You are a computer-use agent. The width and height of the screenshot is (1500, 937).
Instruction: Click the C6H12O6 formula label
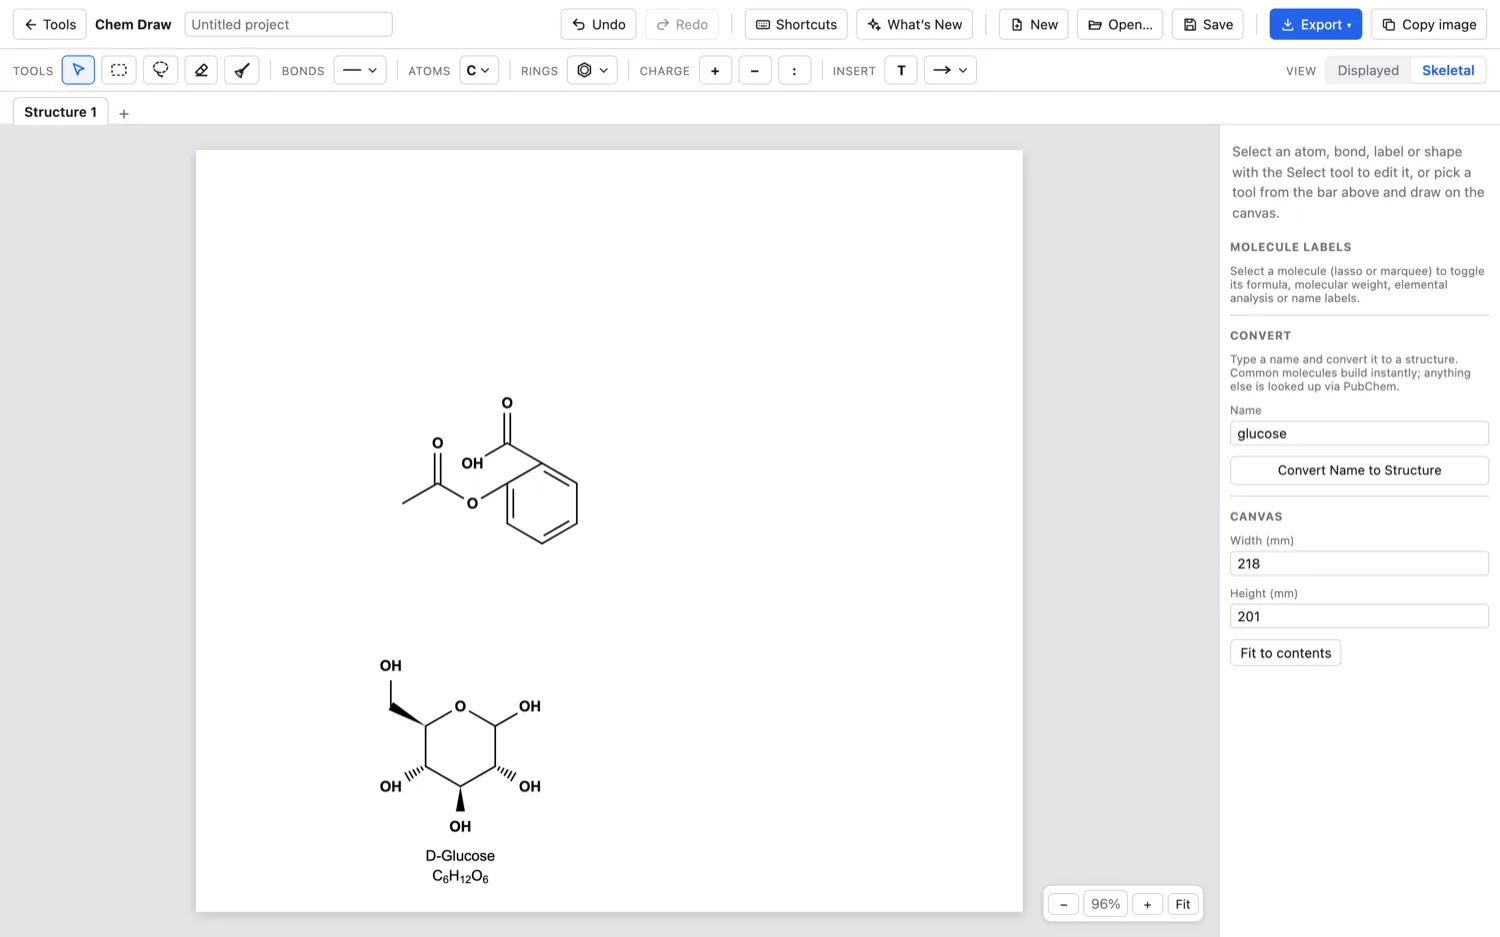(460, 876)
